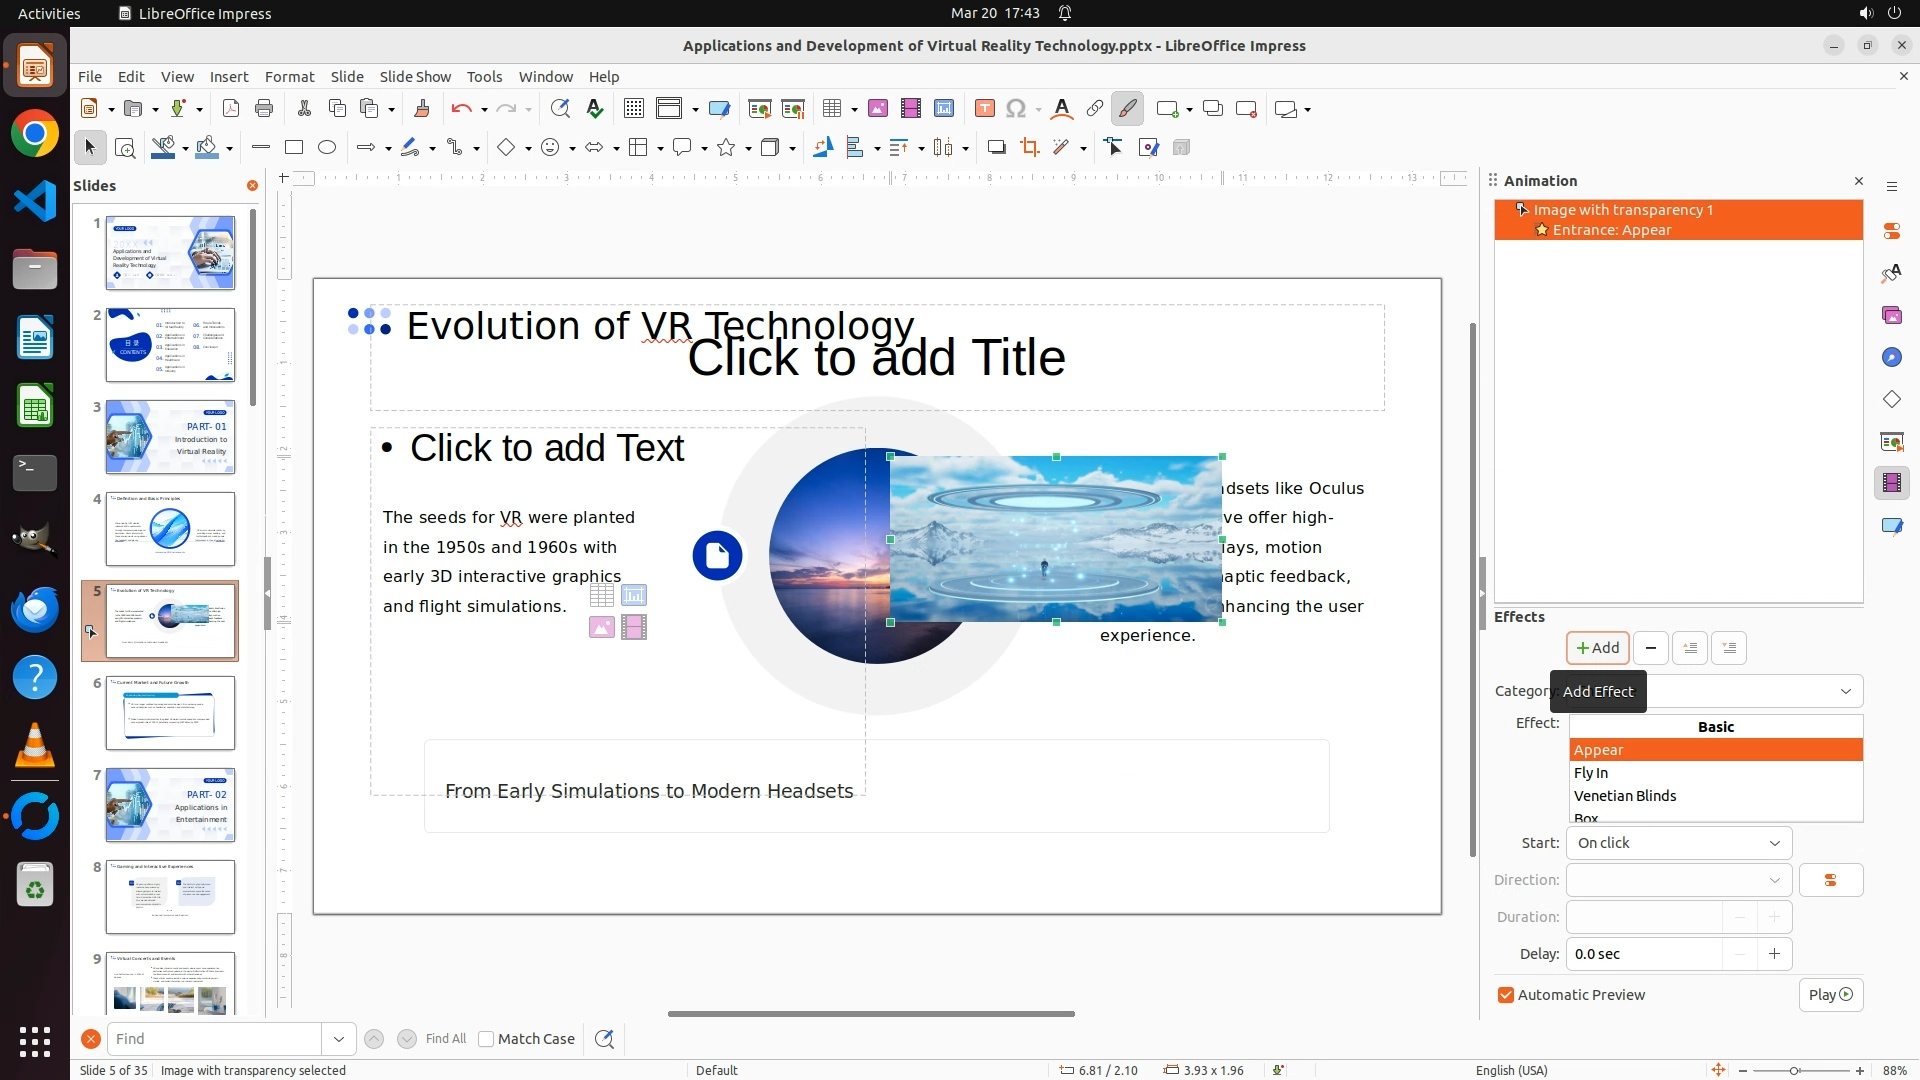The image size is (1920, 1080).
Task: Select the Crop Image tool
Action: click(1029, 148)
